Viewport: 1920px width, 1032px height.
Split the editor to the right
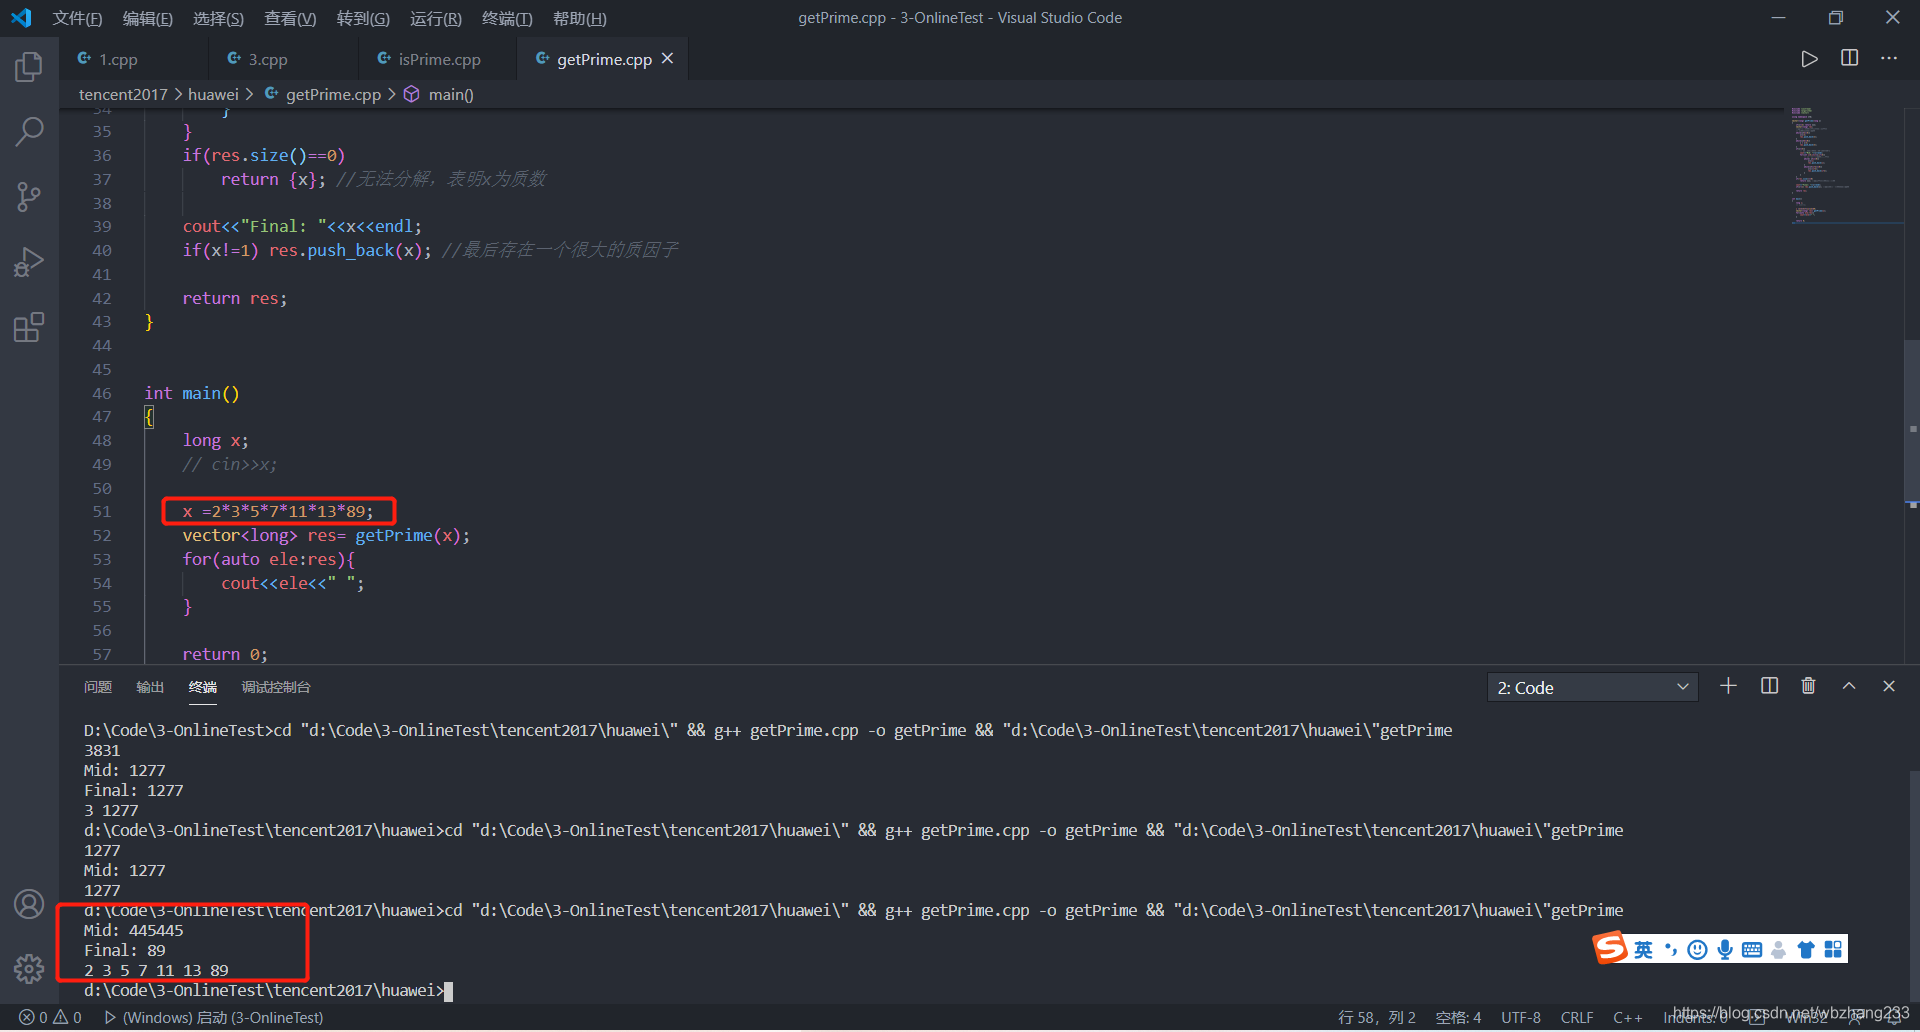click(1849, 58)
